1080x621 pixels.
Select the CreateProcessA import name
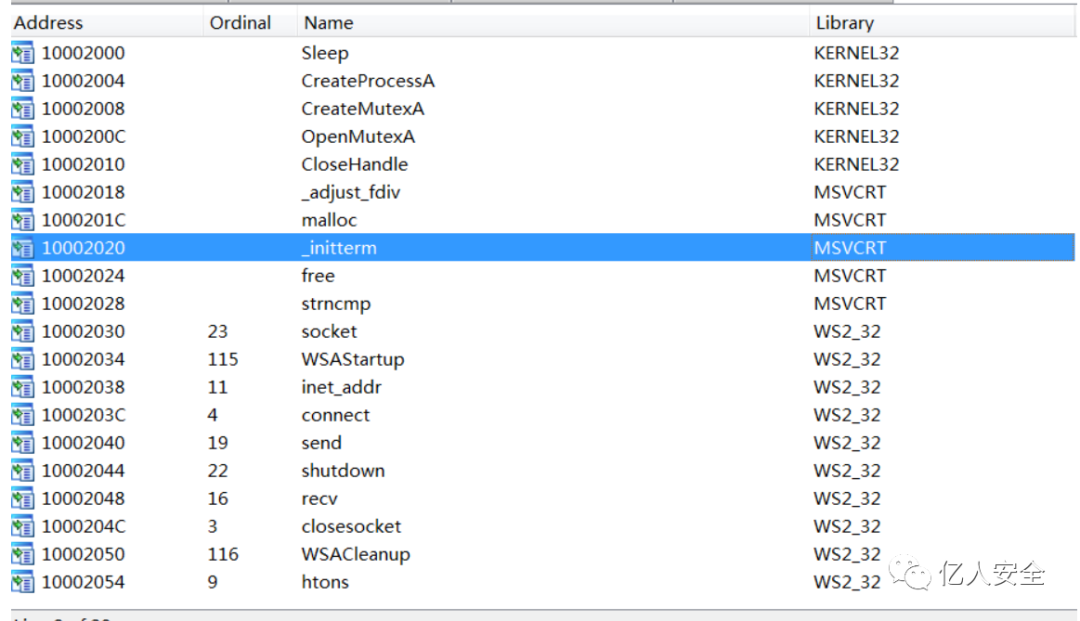pyautogui.click(x=368, y=81)
